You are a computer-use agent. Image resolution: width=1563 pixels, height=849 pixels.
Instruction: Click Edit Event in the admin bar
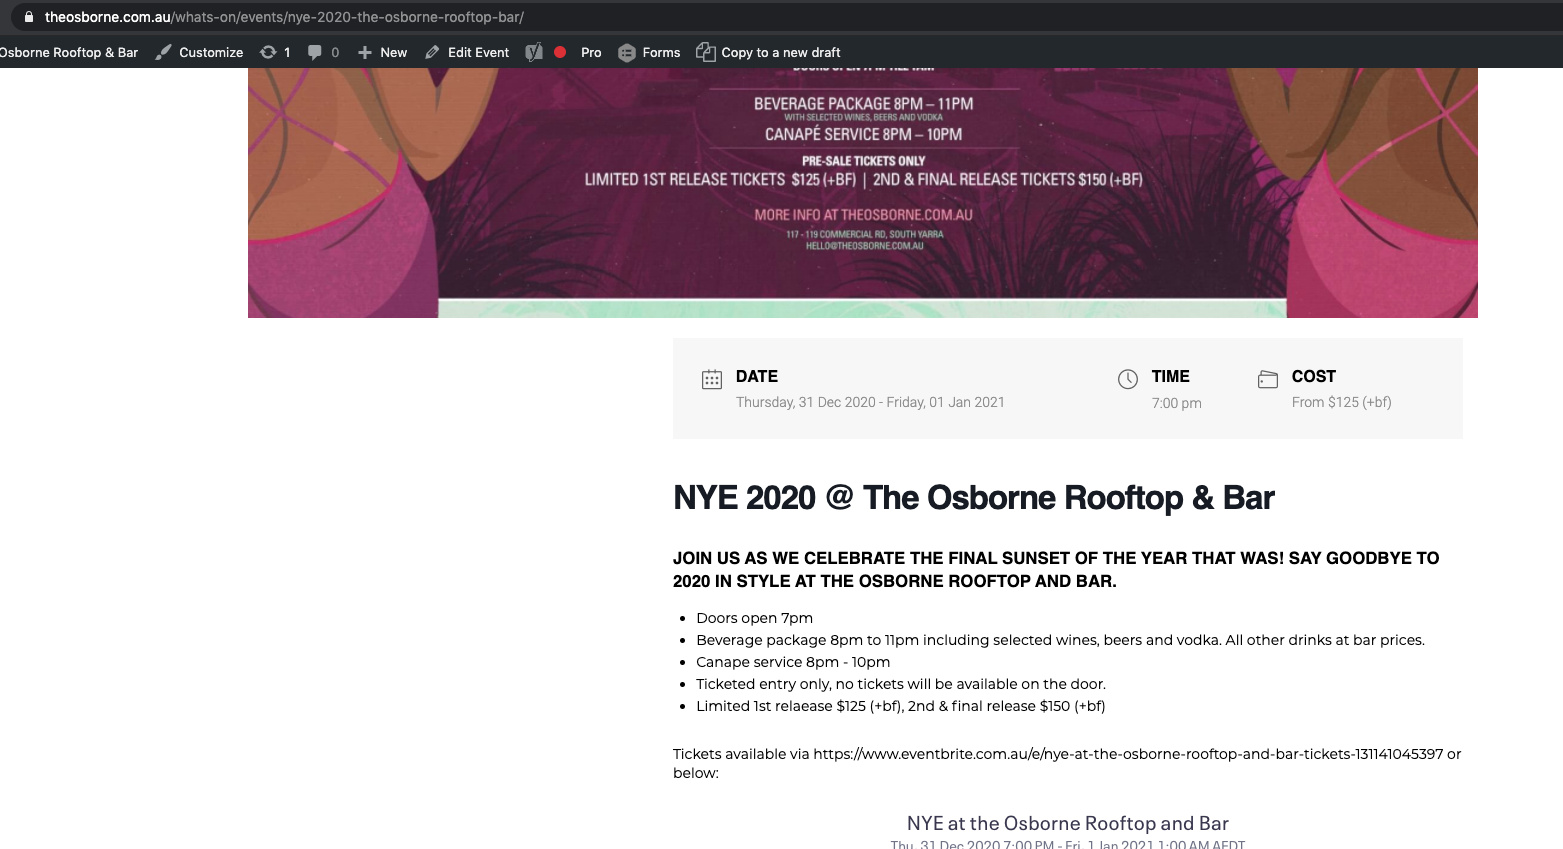pos(467,52)
